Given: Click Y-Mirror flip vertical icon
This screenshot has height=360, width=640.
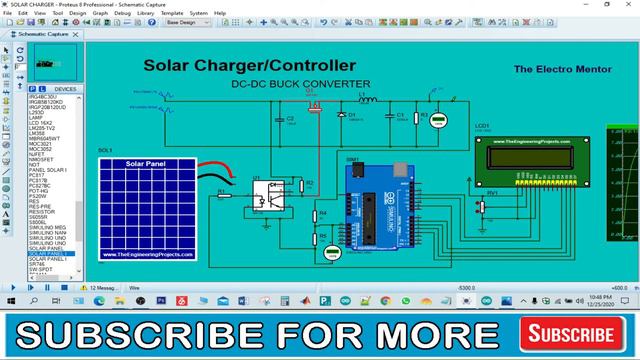Looking at the screenshot, I should click(x=20, y=86).
